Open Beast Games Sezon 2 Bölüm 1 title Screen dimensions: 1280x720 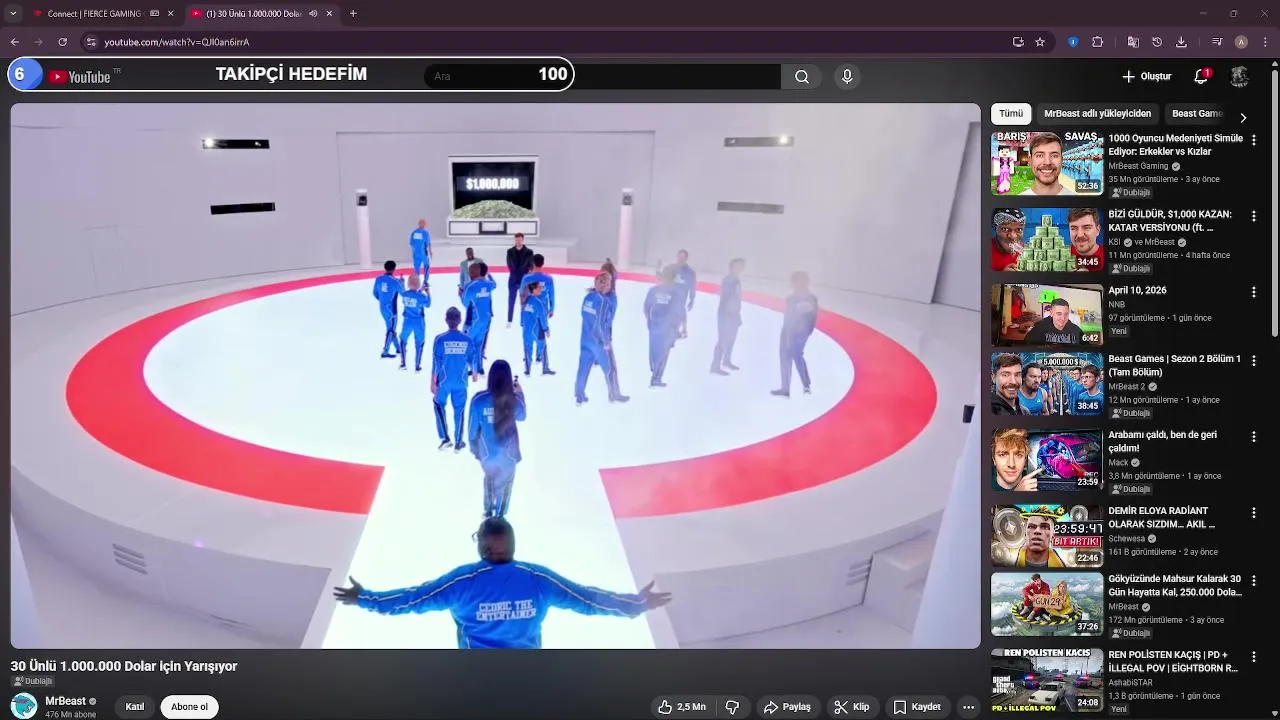point(1174,365)
